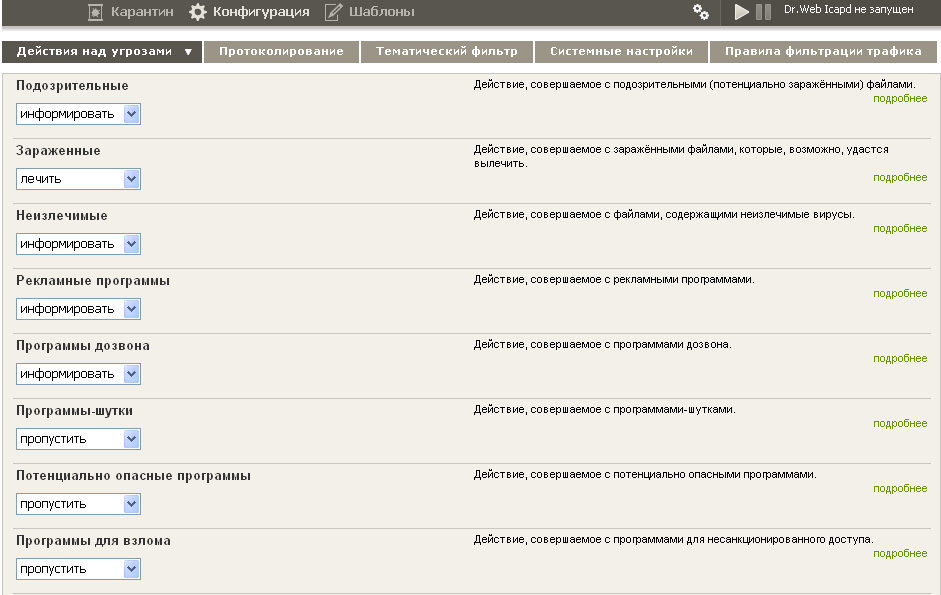Click подробнее link for Программы для взлома

[x=900, y=554]
